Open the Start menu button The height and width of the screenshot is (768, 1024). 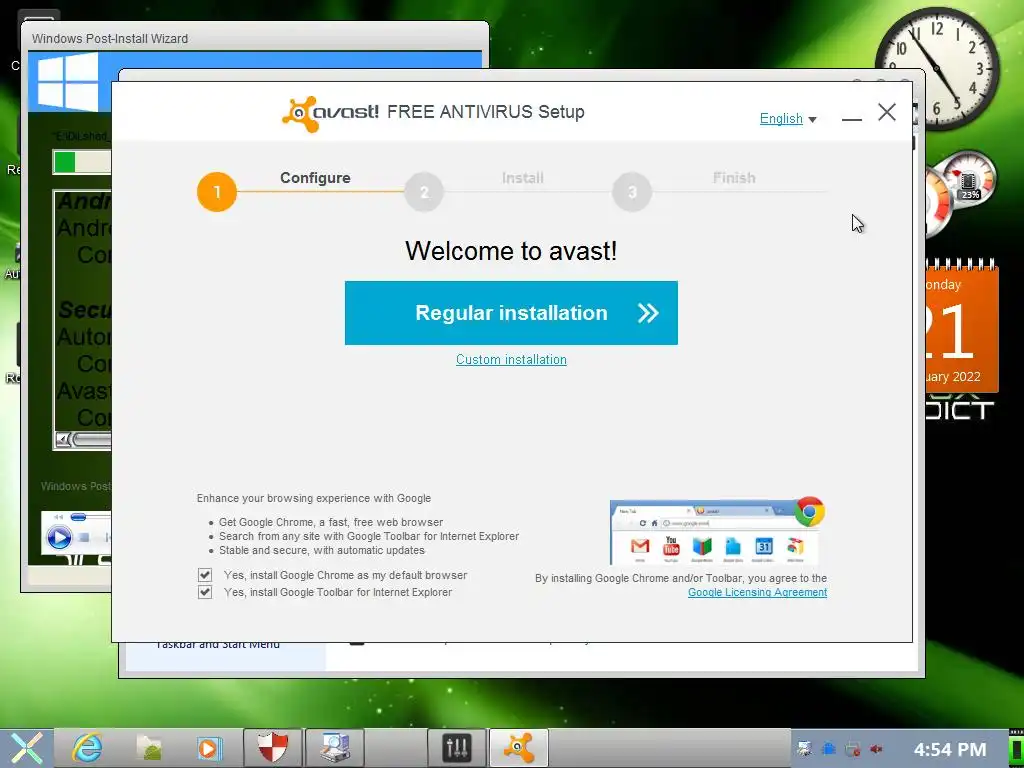pos(26,748)
